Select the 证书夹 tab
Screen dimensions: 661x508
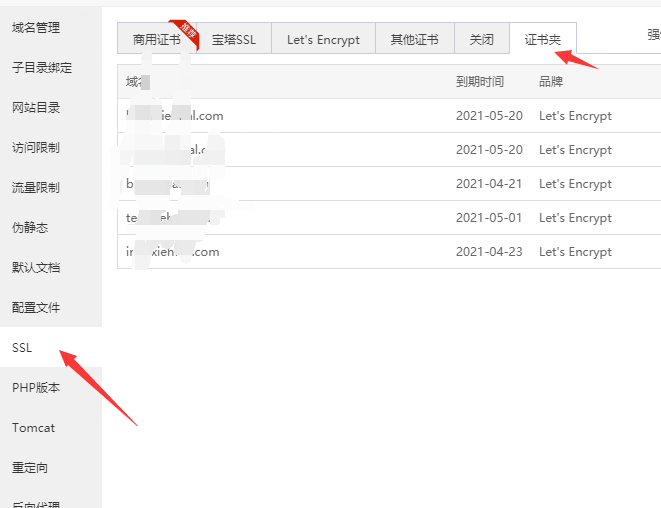[543, 40]
